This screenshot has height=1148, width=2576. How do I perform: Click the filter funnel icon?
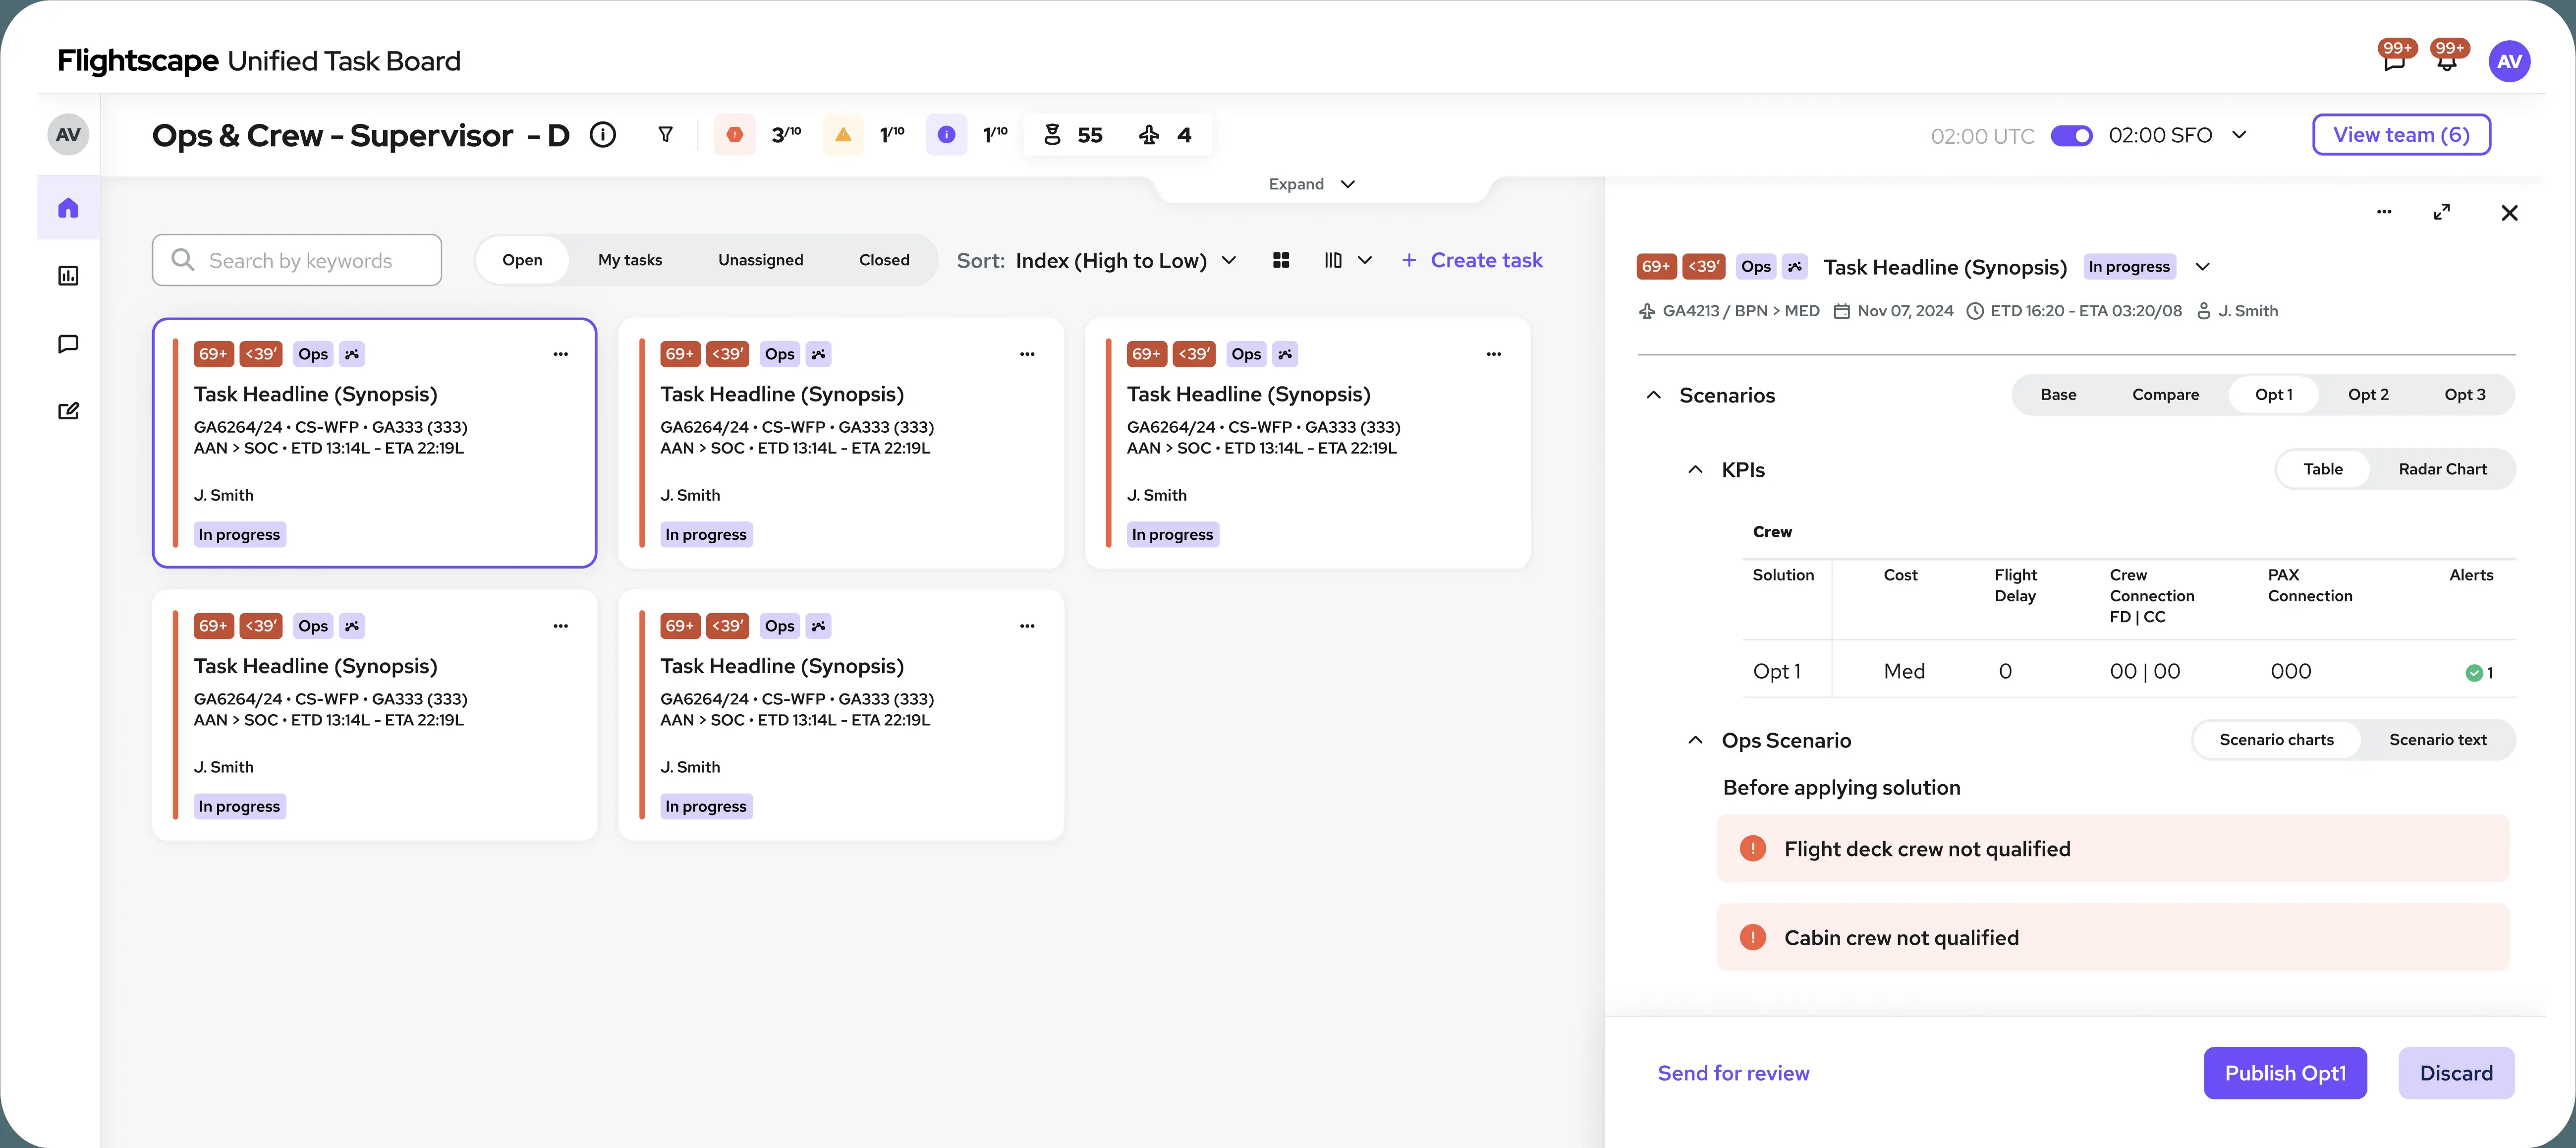[665, 135]
